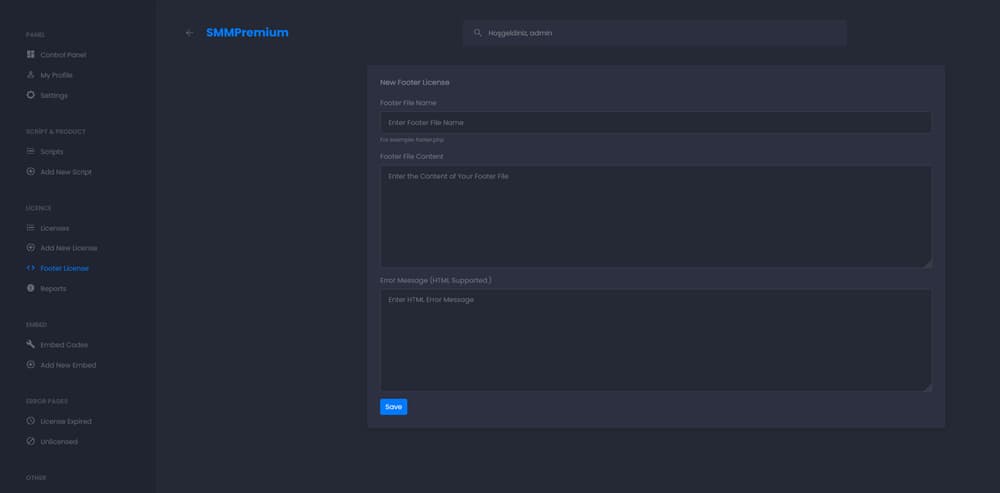Click the Footer License code icon

[x=31, y=269]
